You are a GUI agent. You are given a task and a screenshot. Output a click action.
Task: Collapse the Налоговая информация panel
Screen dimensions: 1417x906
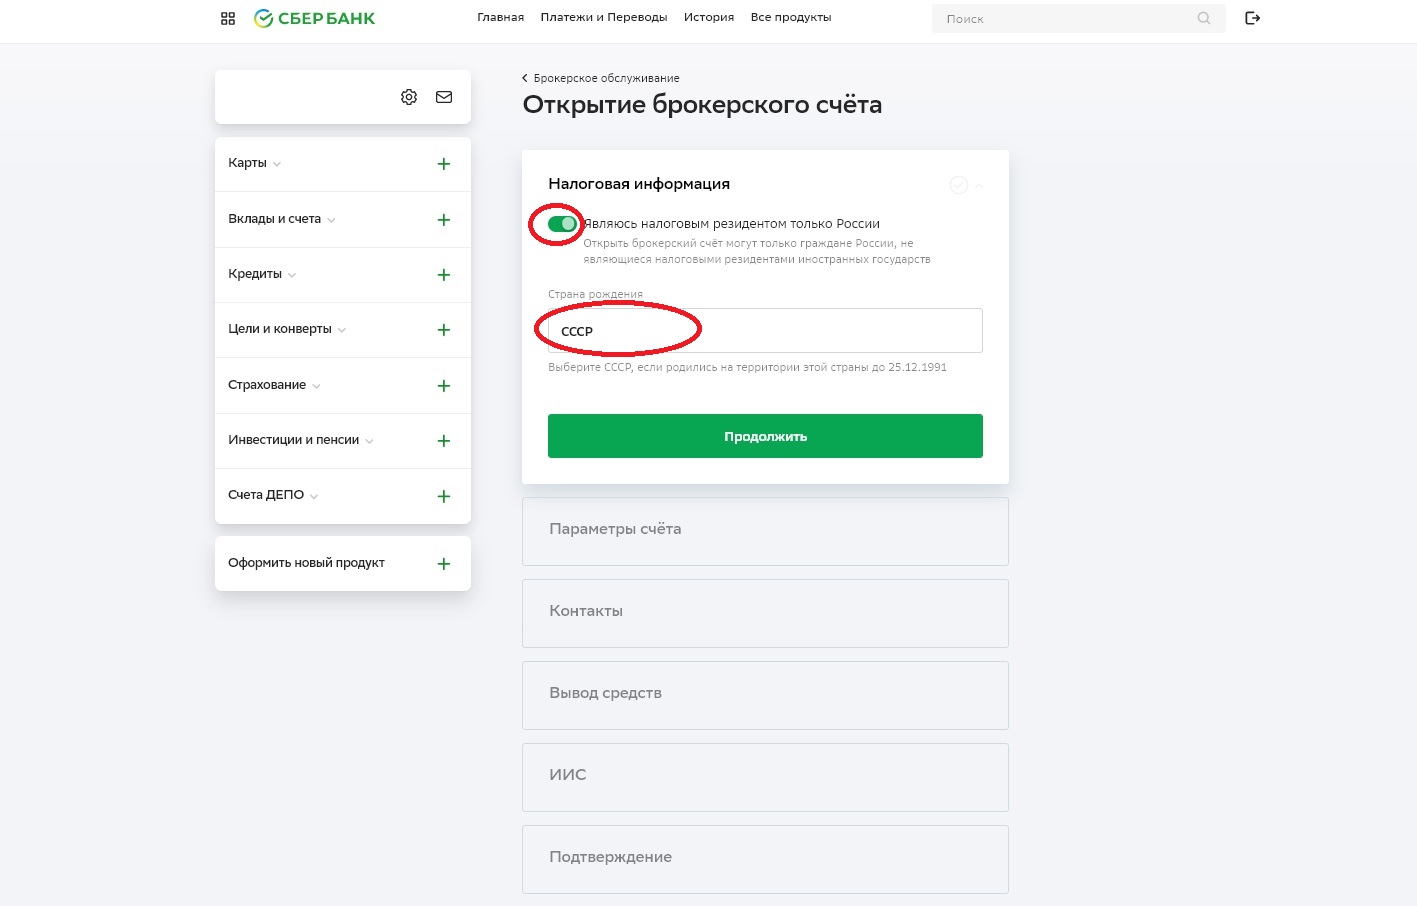(978, 186)
